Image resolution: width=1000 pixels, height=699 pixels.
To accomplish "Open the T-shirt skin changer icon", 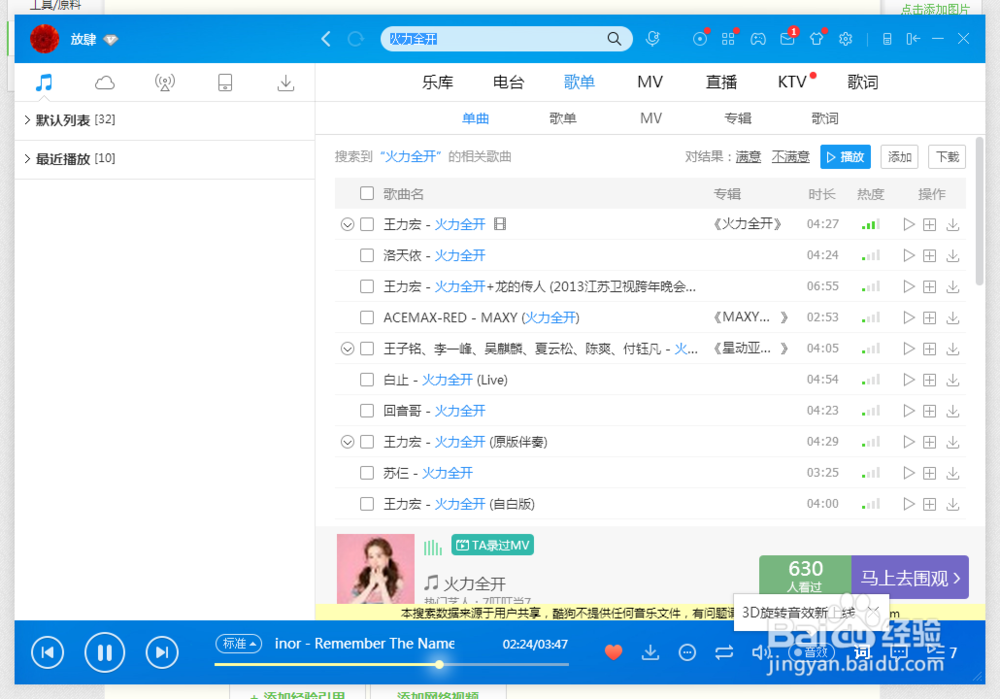I will coord(816,38).
